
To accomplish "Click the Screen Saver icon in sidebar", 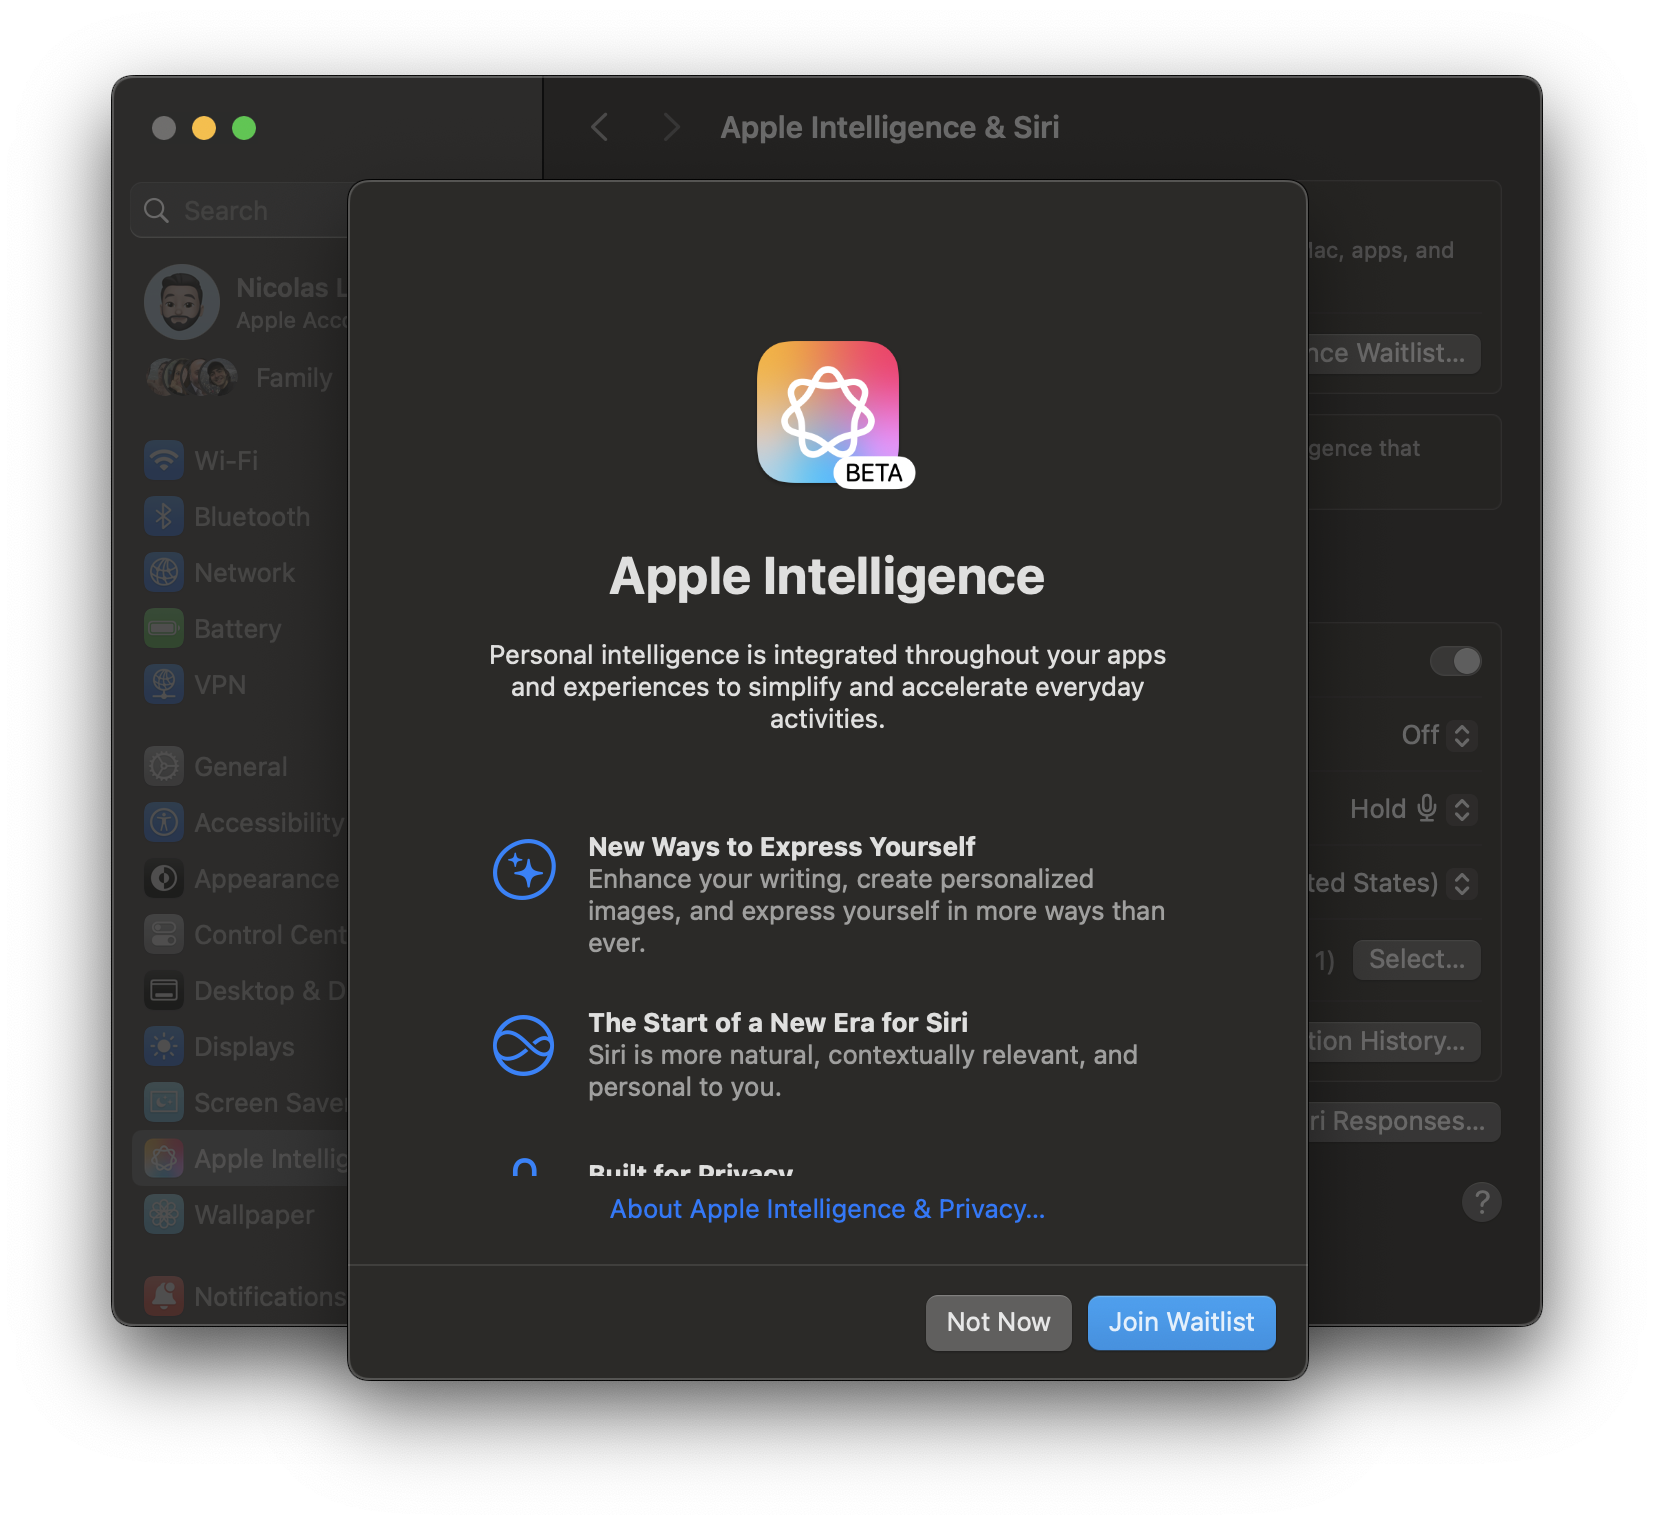I will click(x=164, y=1102).
